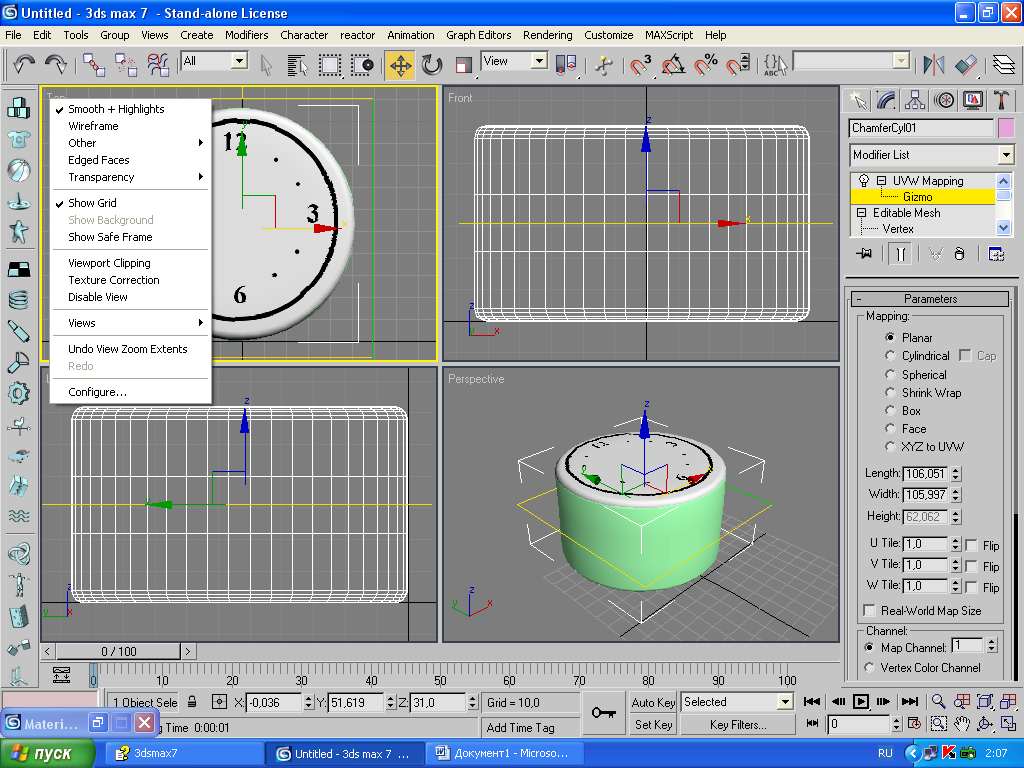1024x768 pixels.
Task: Check the U Tile Flip checkbox
Action: pos(971,545)
